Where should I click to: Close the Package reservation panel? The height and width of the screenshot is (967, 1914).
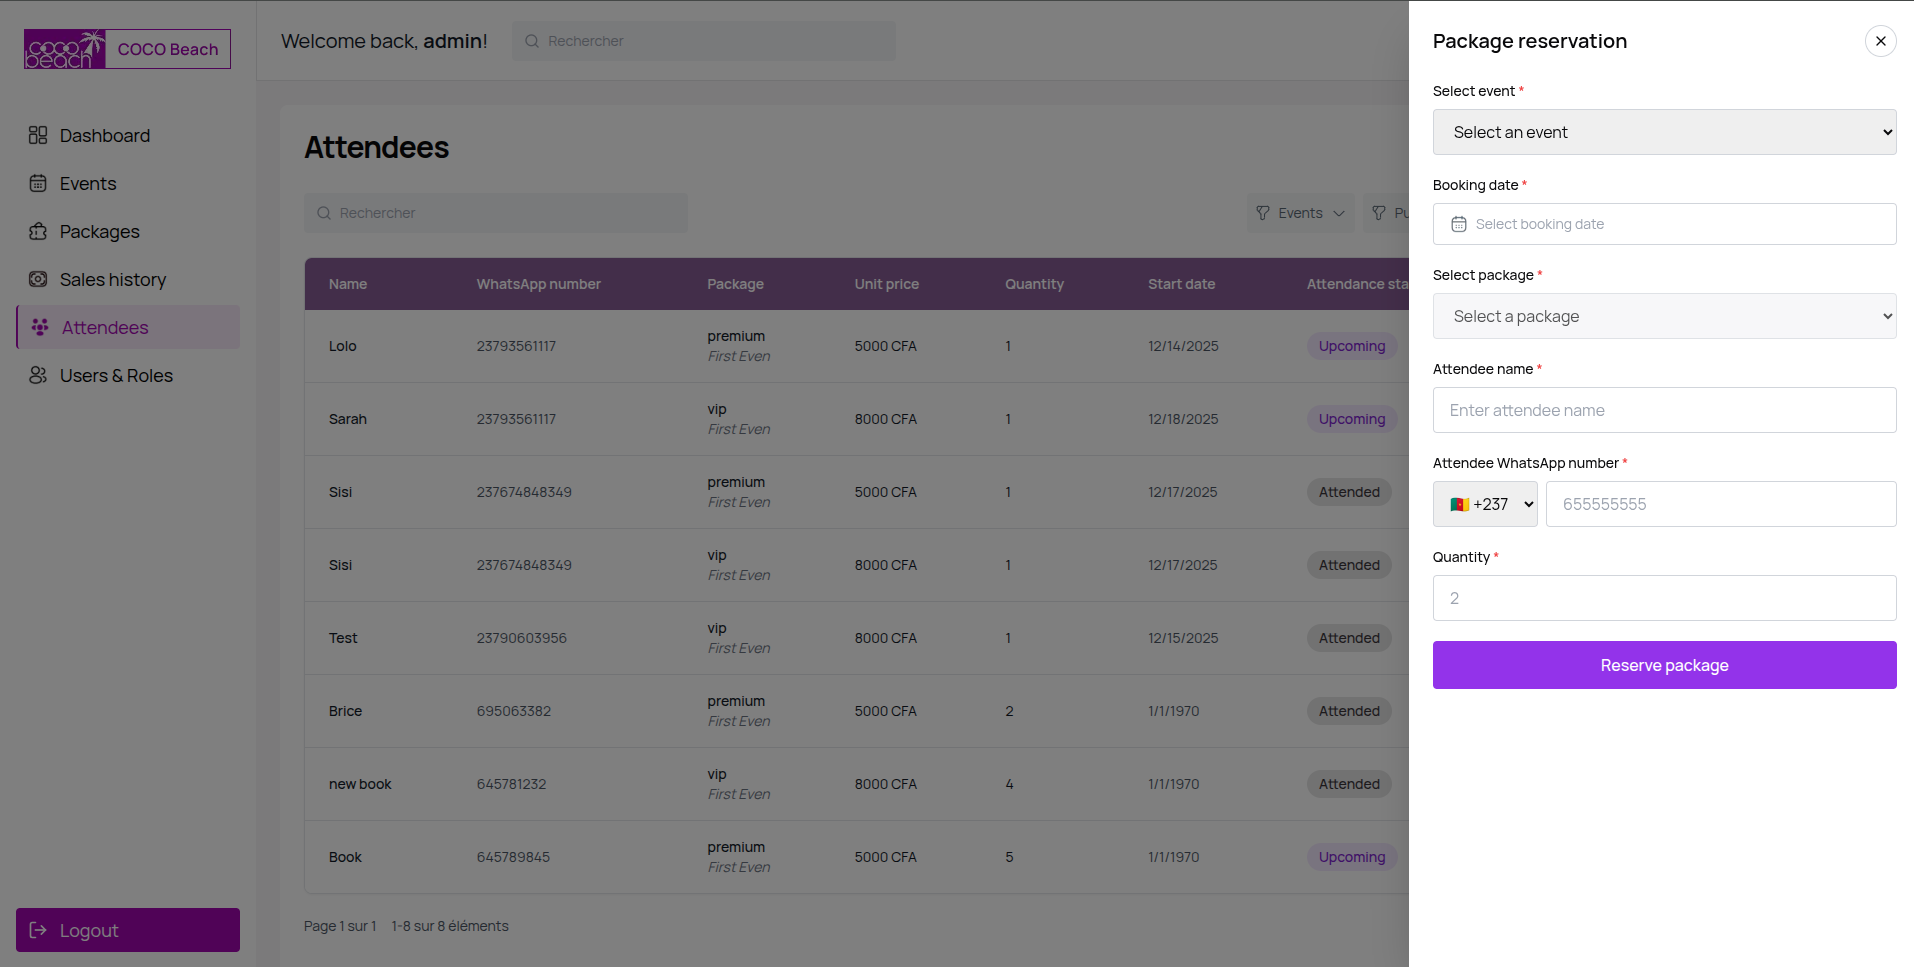(1880, 41)
